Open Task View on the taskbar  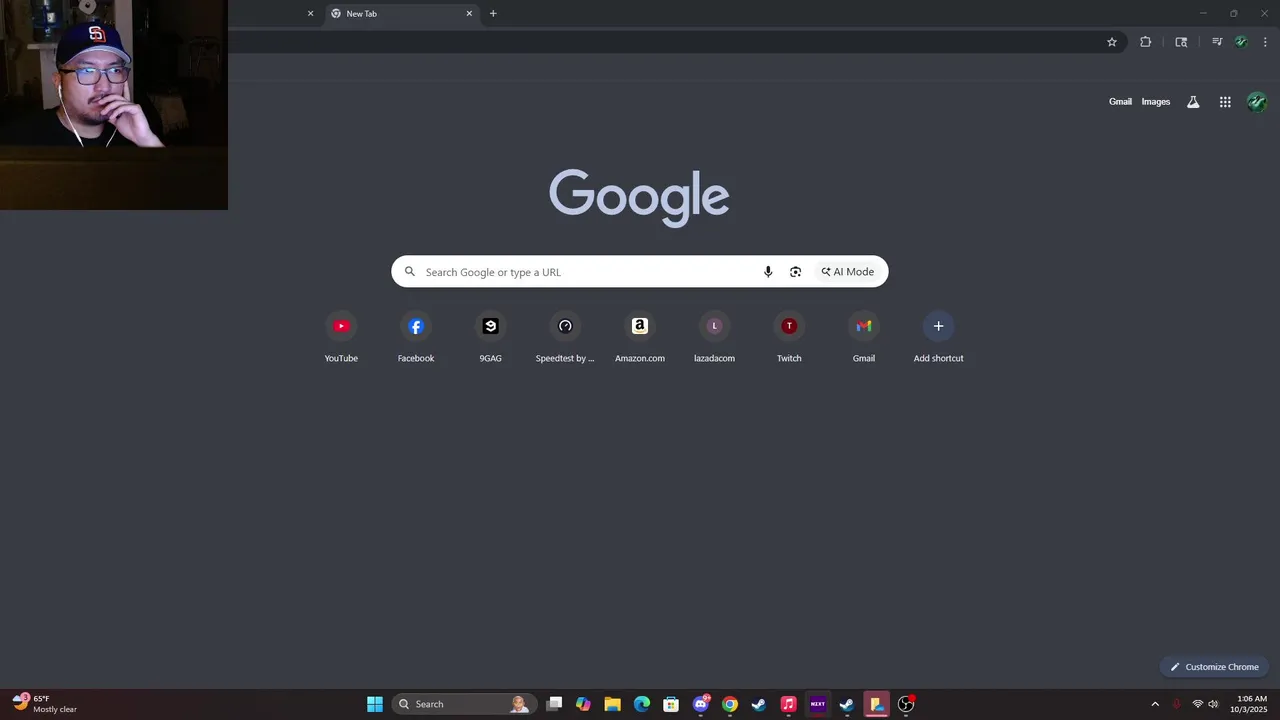(555, 704)
